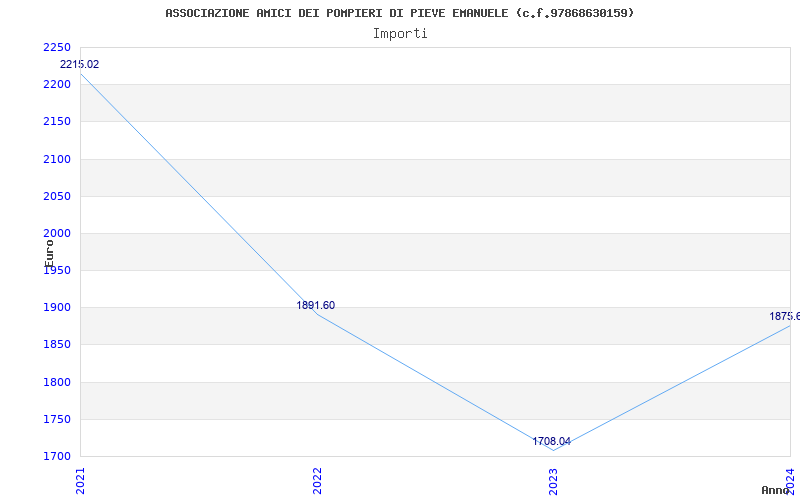Click the 2022 x-axis label
The image size is (800, 500).
(x=317, y=481)
